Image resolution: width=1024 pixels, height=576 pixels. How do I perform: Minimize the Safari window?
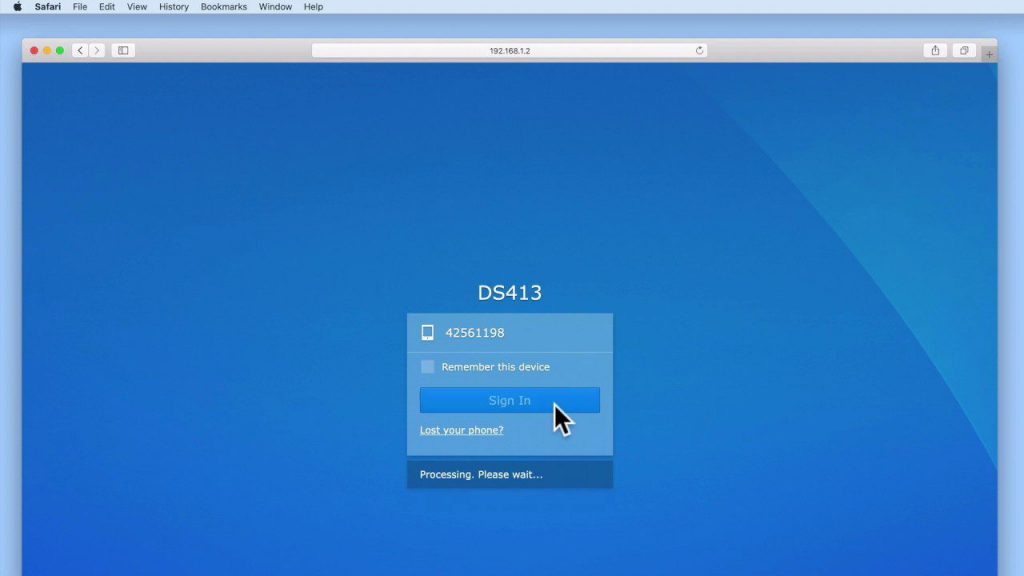[47, 50]
